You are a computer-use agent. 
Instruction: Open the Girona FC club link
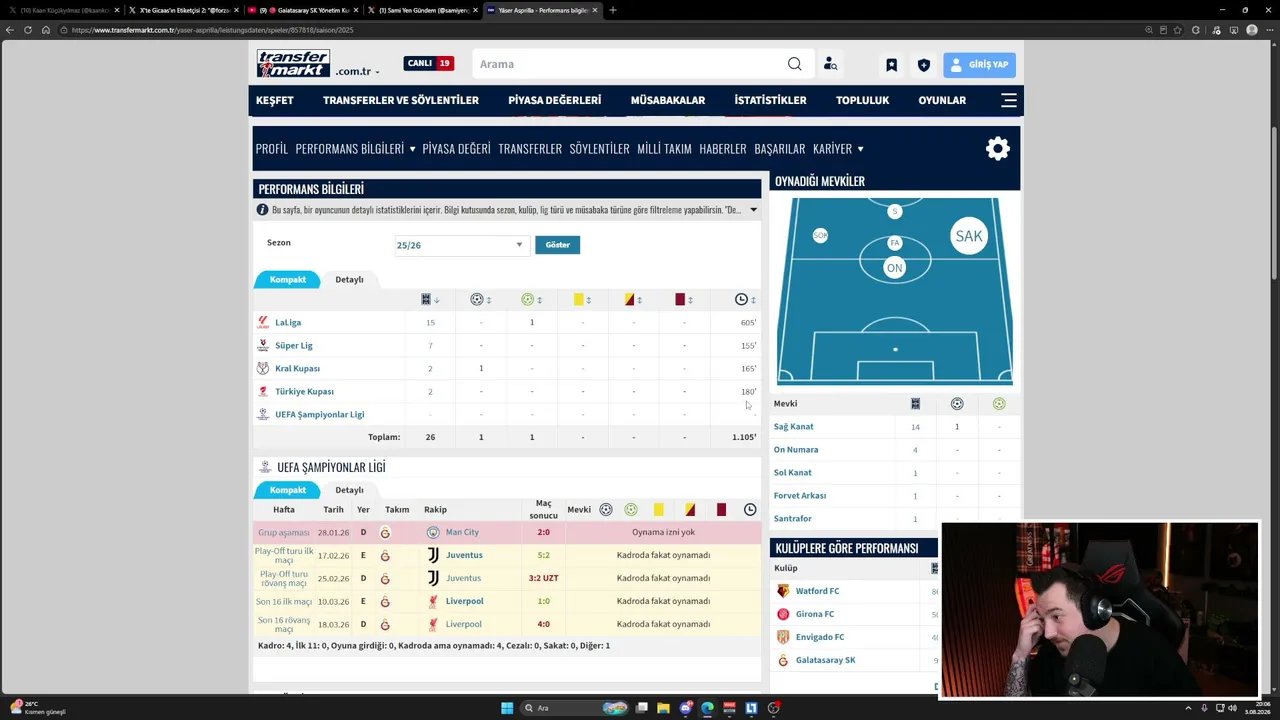click(814, 615)
